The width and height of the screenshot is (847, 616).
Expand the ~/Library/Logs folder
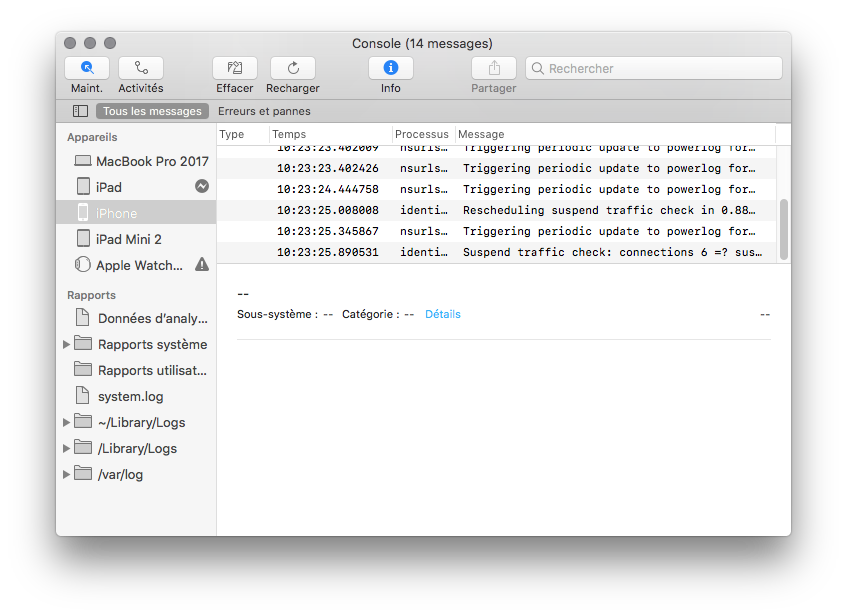point(66,422)
